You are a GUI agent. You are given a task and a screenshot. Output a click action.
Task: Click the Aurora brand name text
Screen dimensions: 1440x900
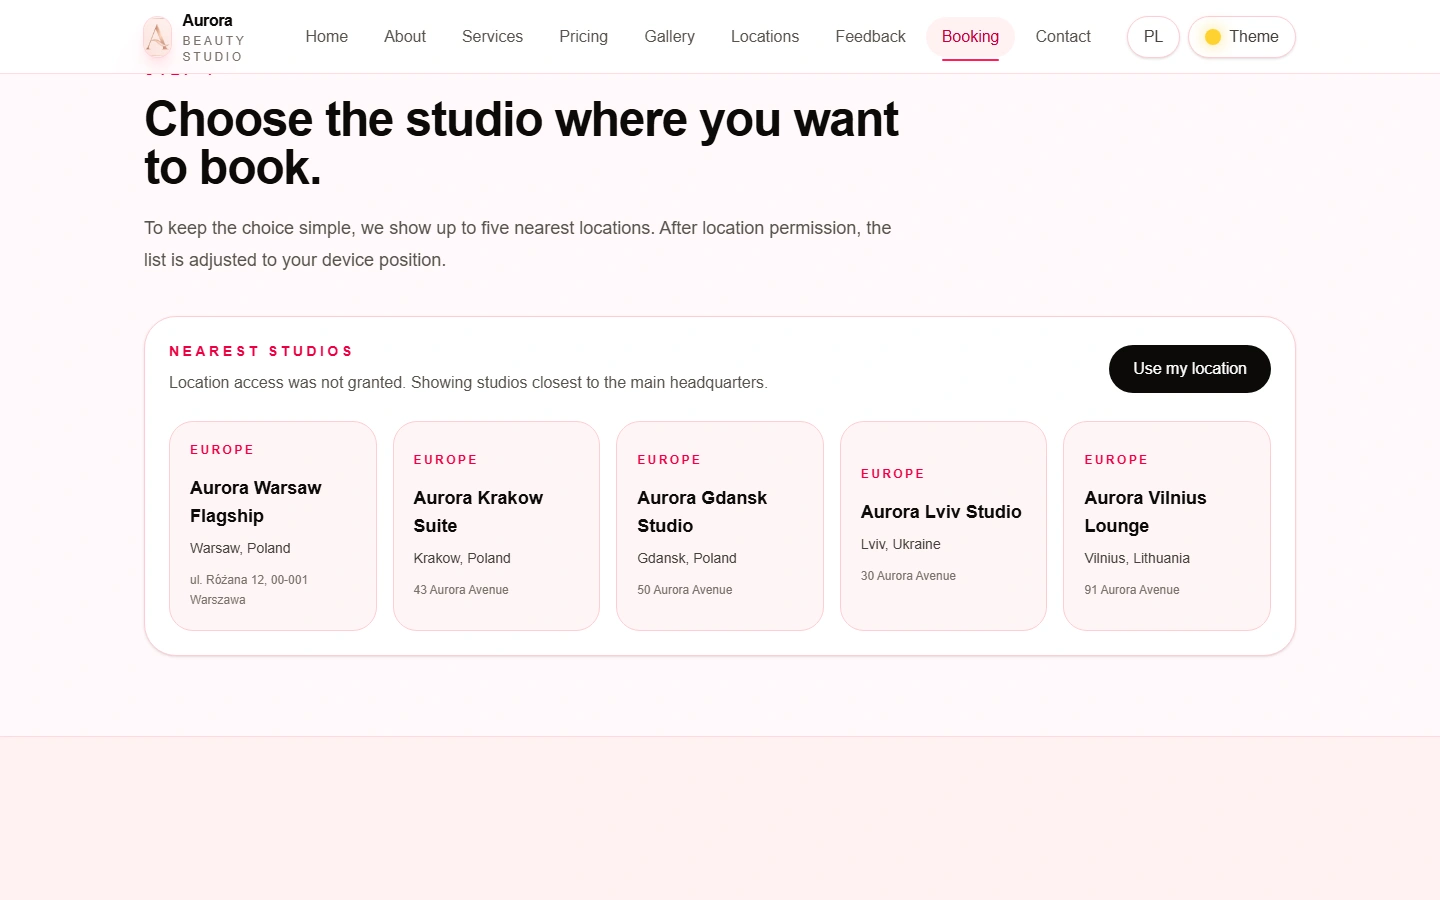pos(207,20)
